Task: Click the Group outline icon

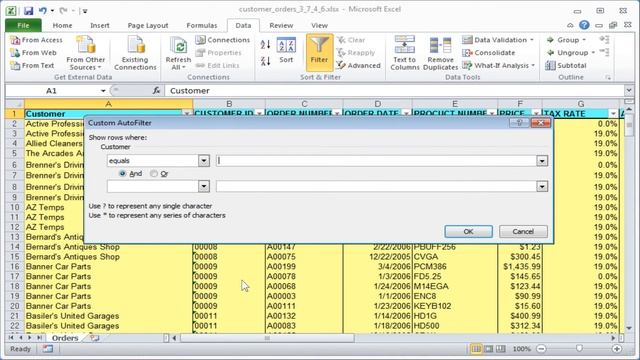Action: pyautogui.click(x=550, y=40)
